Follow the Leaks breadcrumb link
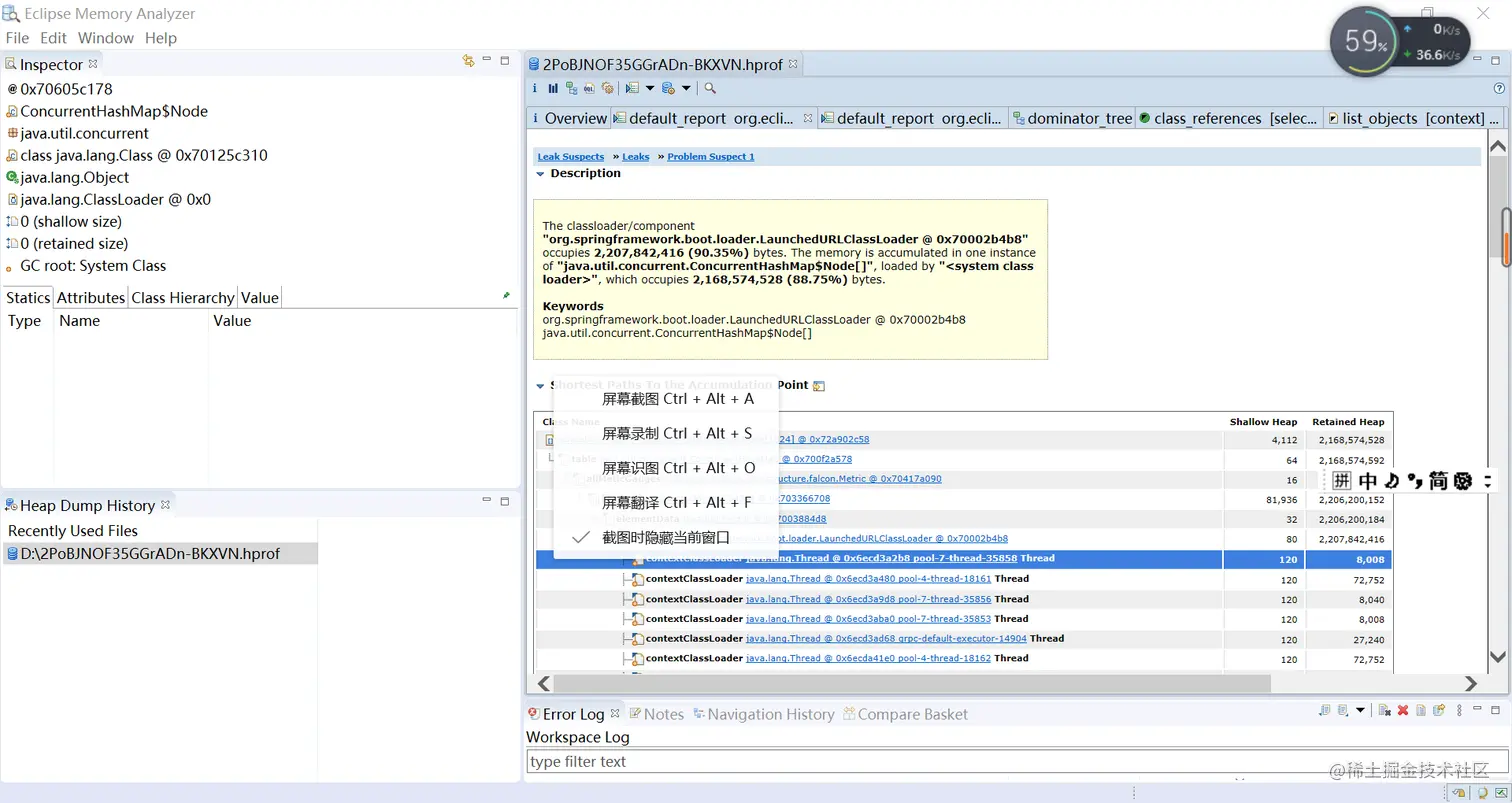This screenshot has width=1512, height=803. click(636, 157)
